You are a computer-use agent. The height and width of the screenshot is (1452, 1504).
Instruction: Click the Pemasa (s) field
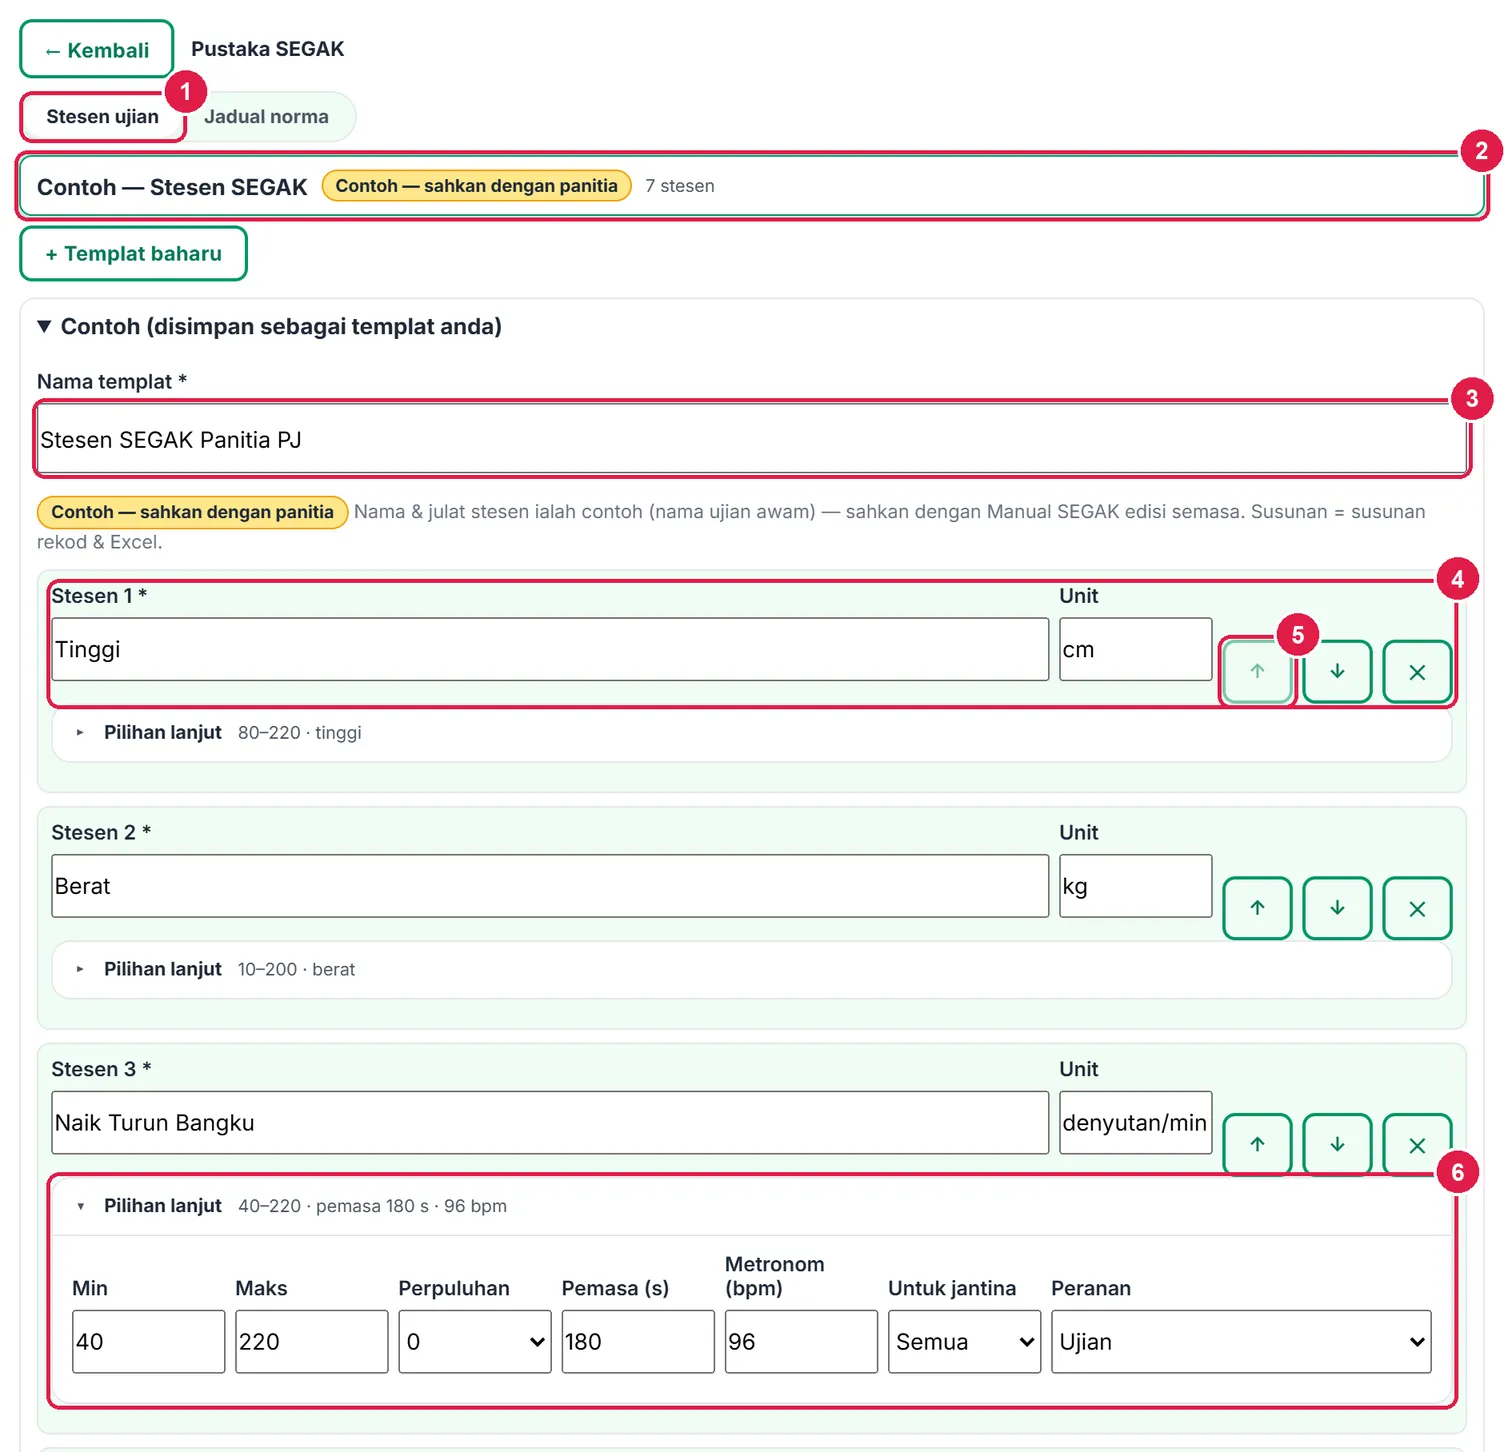pyautogui.click(x=638, y=1342)
